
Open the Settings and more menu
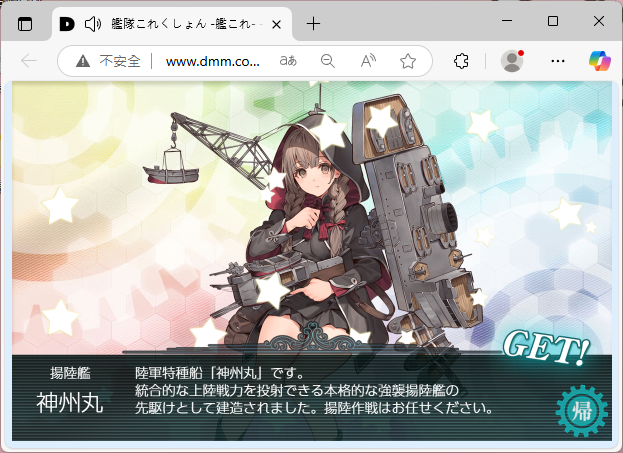pyautogui.click(x=558, y=61)
